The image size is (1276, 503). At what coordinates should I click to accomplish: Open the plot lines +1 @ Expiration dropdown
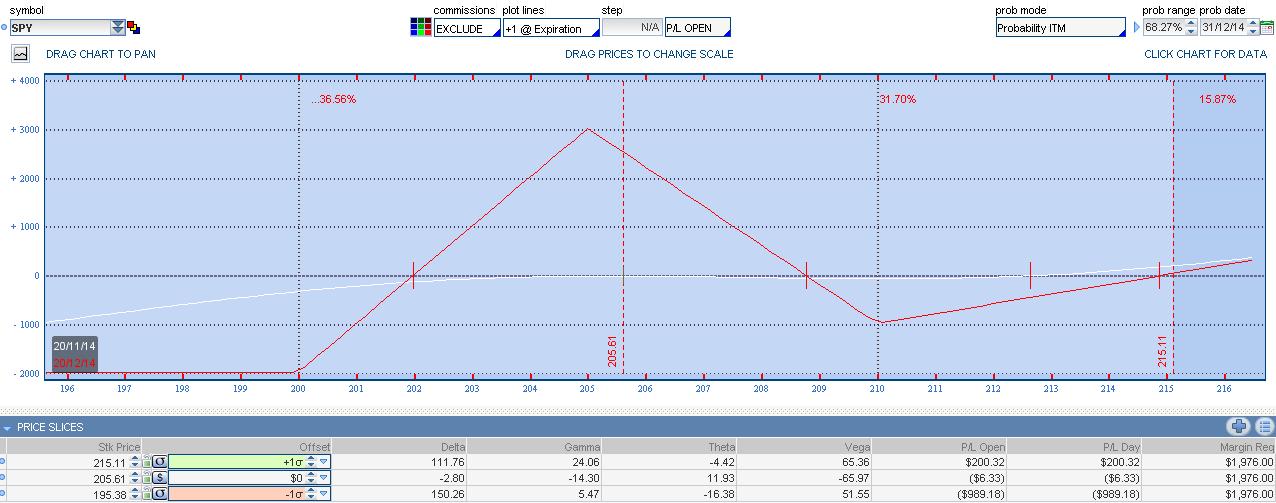pyautogui.click(x=551, y=28)
